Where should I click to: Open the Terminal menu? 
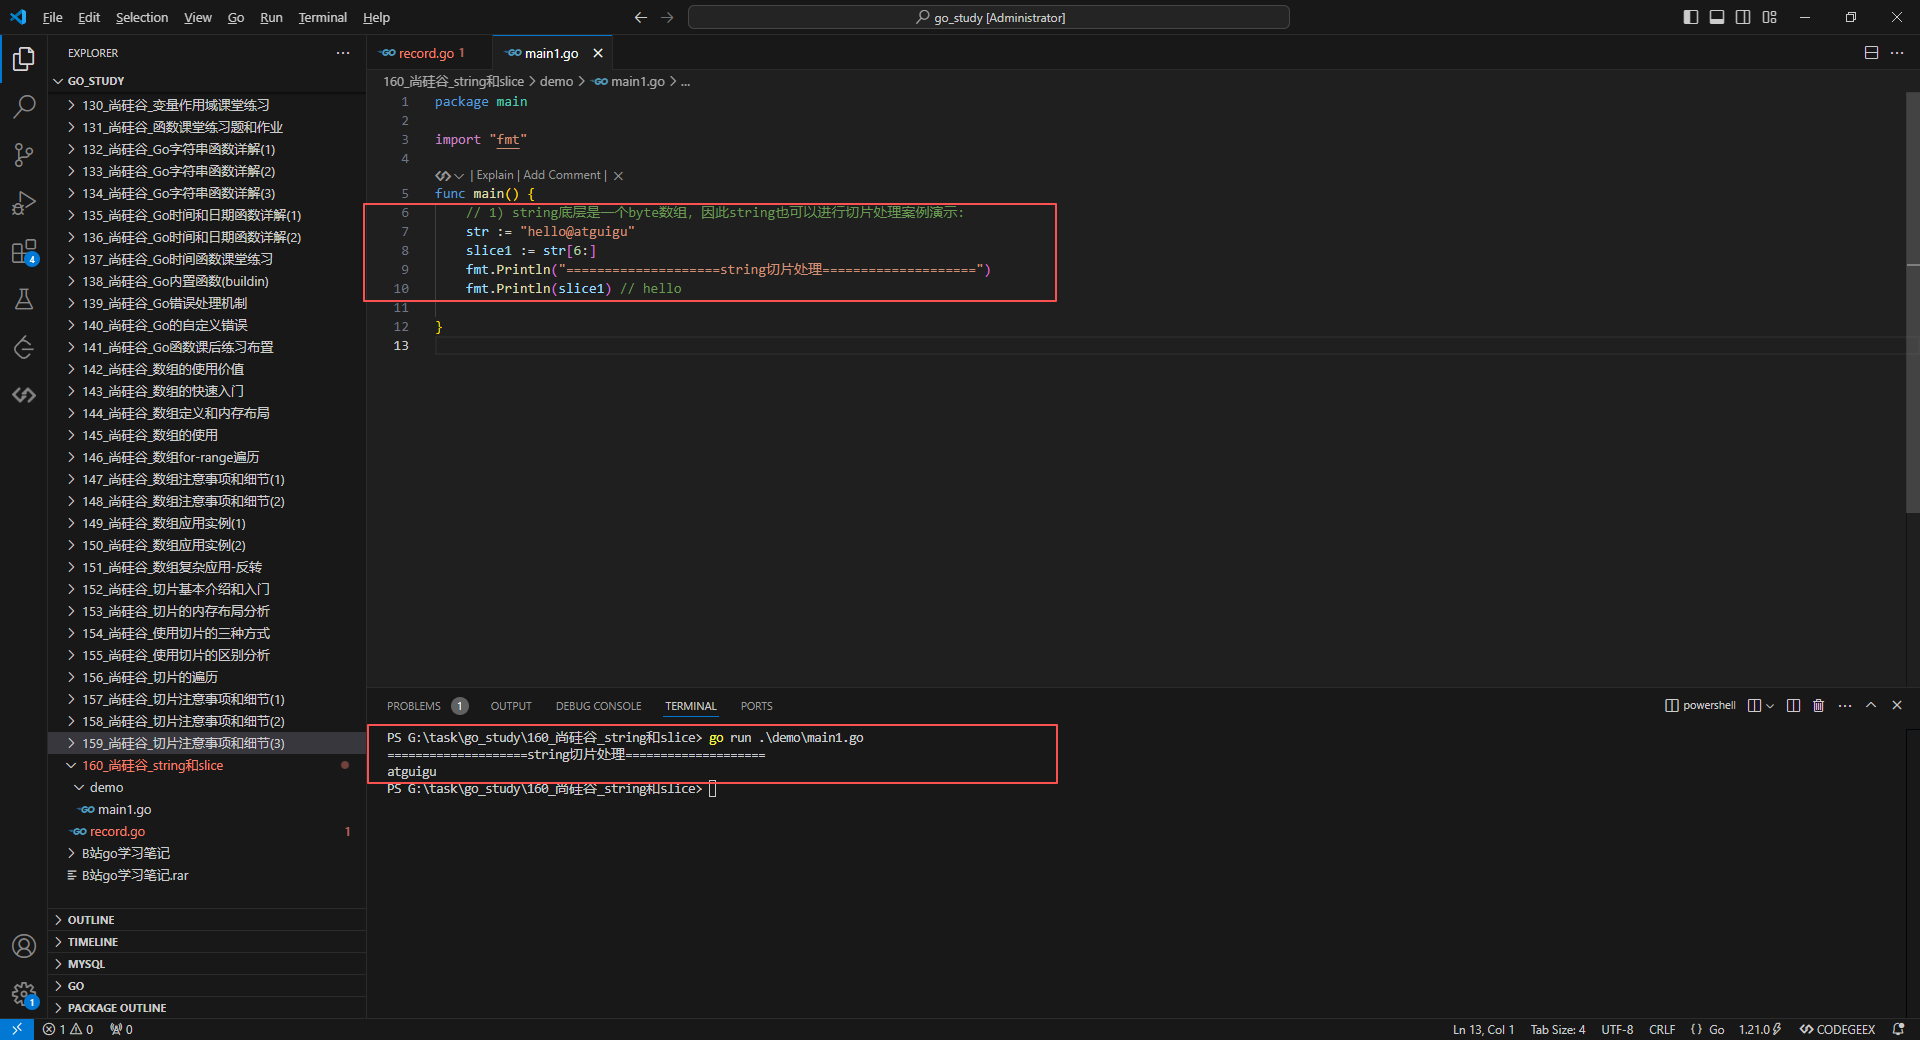322,17
